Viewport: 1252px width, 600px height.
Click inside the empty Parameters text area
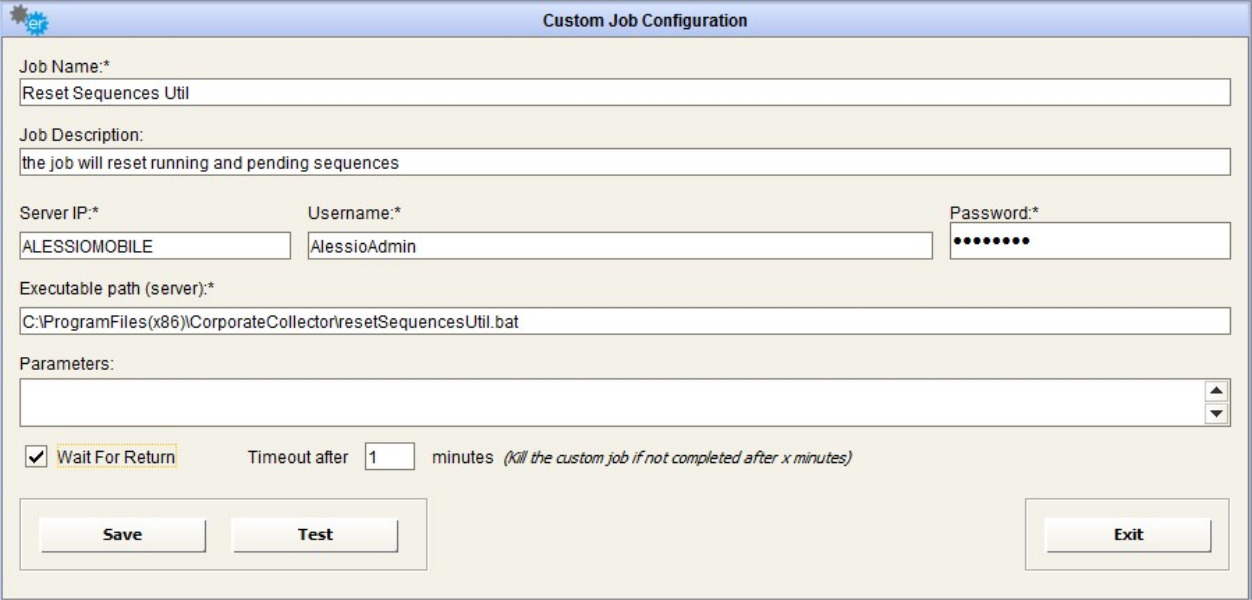pos(608,402)
